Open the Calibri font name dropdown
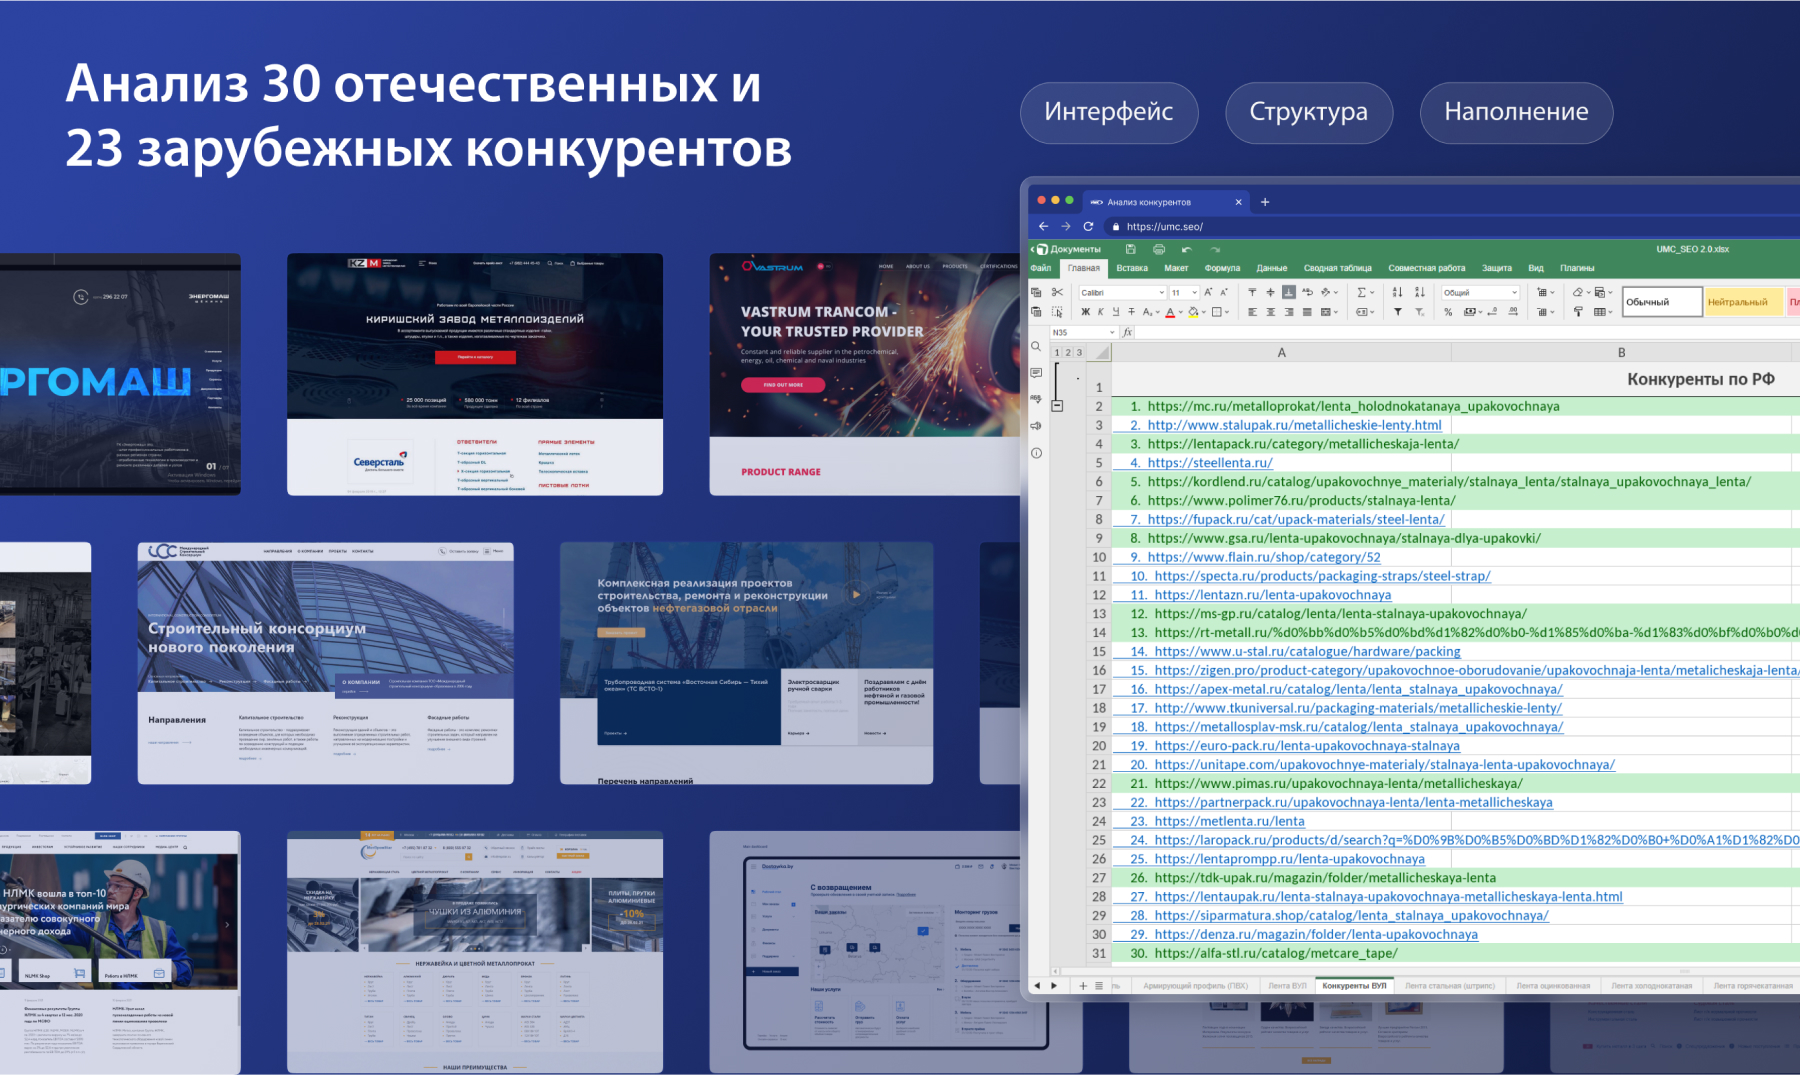This screenshot has width=1800, height=1075. click(x=1162, y=293)
